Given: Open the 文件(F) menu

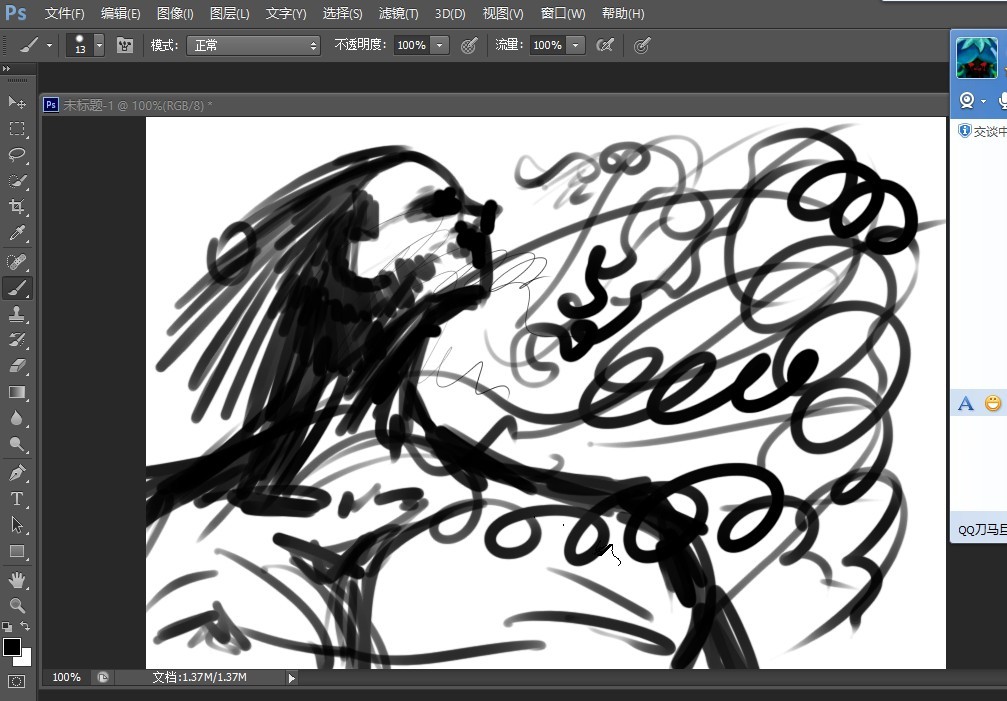Looking at the screenshot, I should click(x=65, y=13).
